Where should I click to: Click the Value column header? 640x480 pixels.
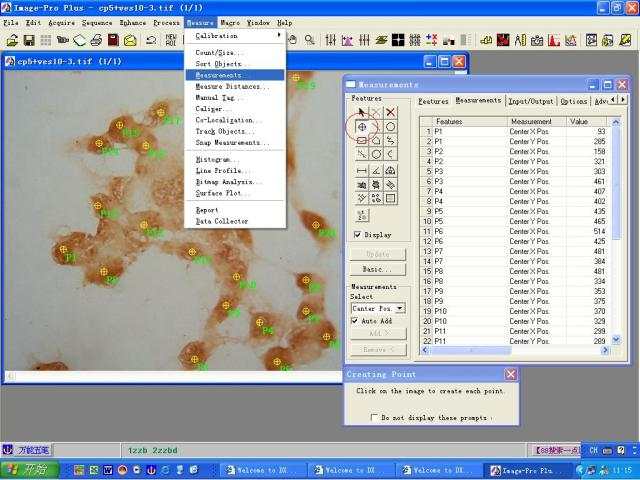click(x=580, y=121)
